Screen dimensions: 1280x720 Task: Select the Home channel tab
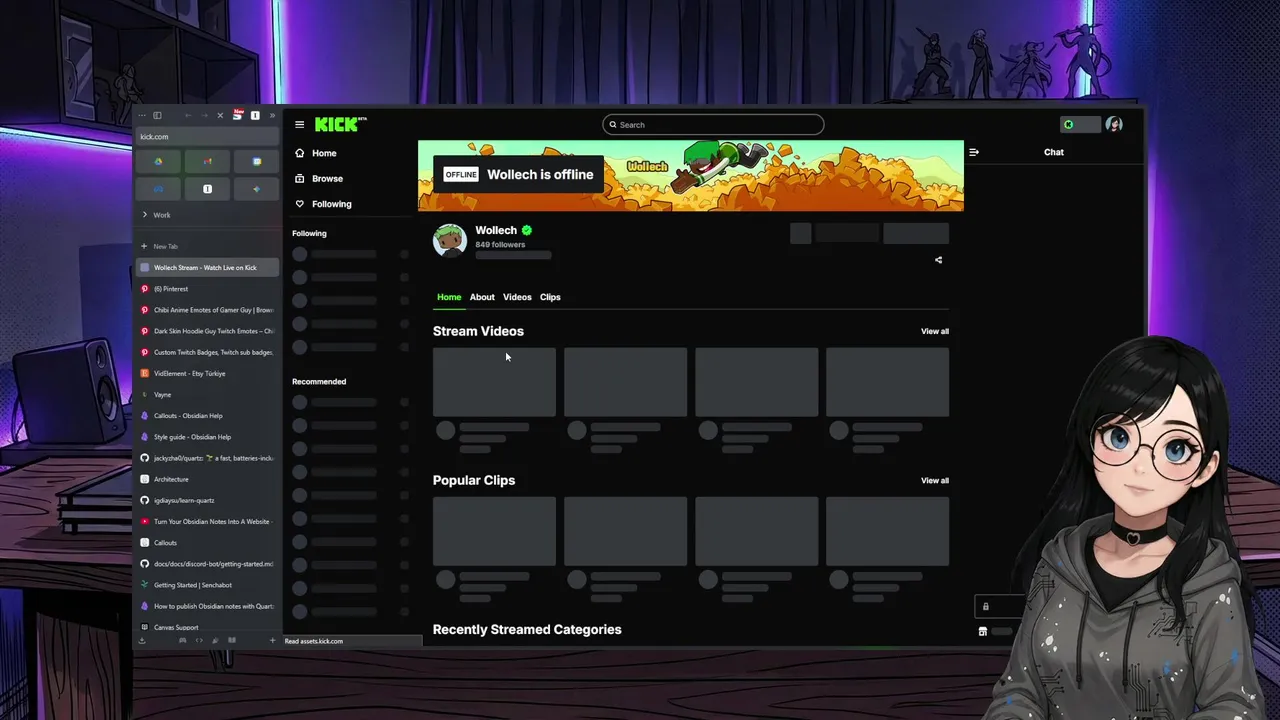[449, 297]
